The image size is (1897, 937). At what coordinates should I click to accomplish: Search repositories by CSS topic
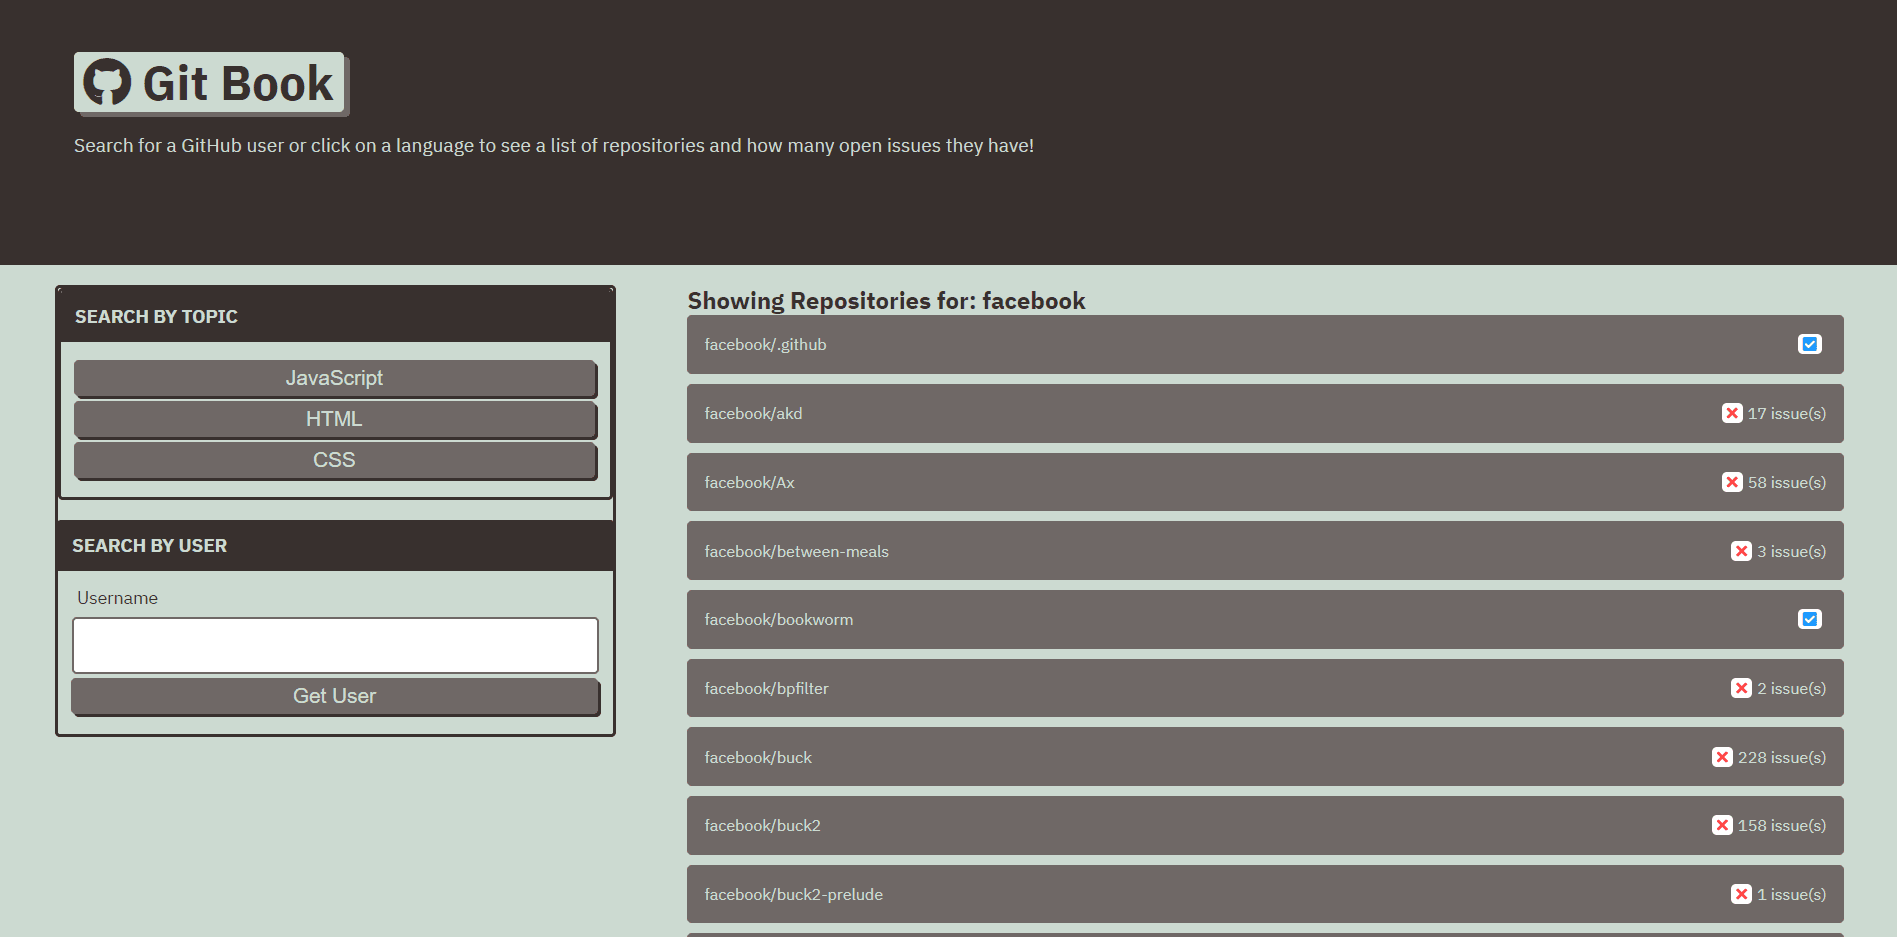pyautogui.click(x=335, y=460)
